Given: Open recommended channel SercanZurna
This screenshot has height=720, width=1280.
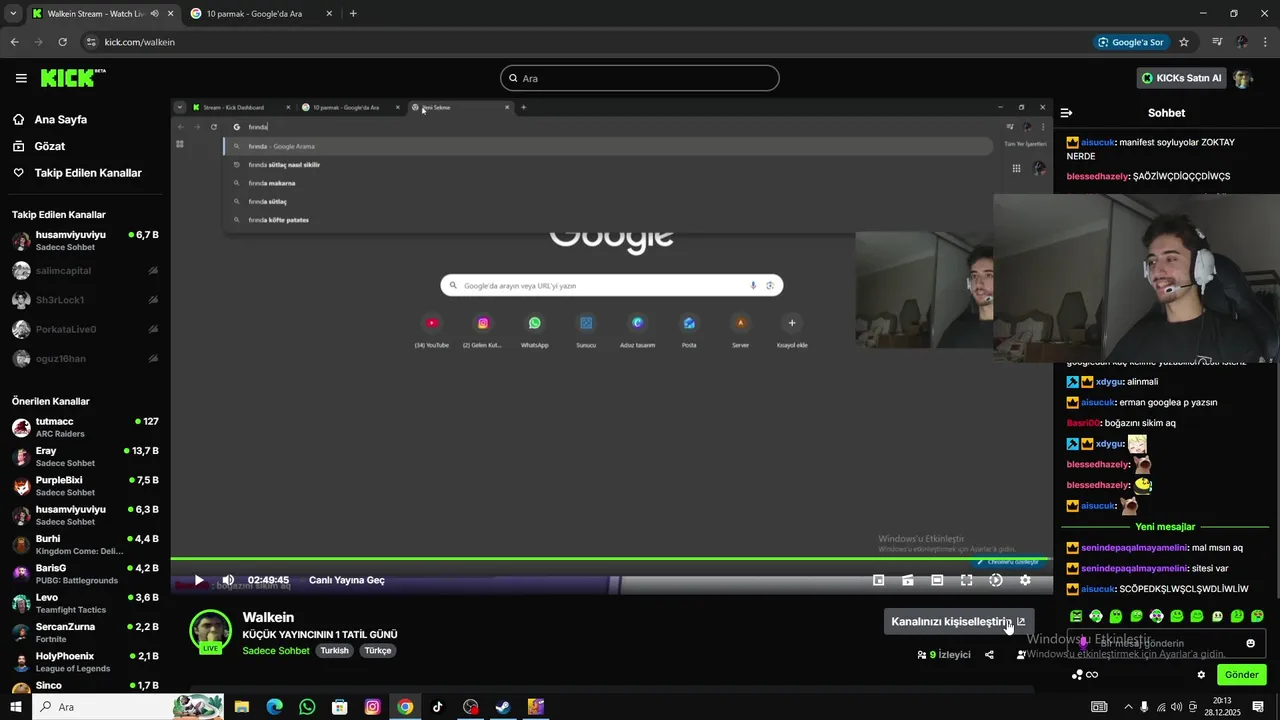Looking at the screenshot, I should (85, 633).
